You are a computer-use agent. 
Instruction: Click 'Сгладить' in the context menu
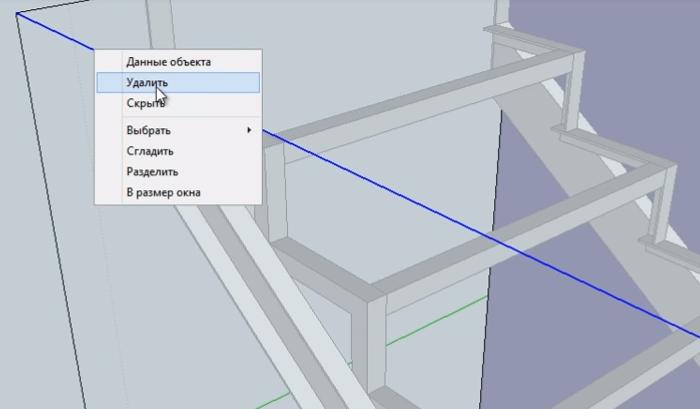(150, 151)
